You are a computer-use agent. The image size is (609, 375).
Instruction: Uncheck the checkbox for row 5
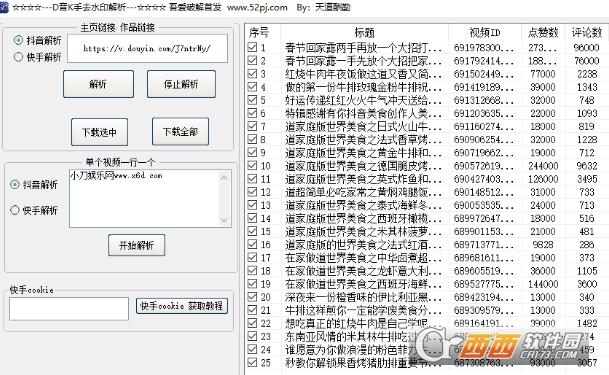tap(252, 100)
